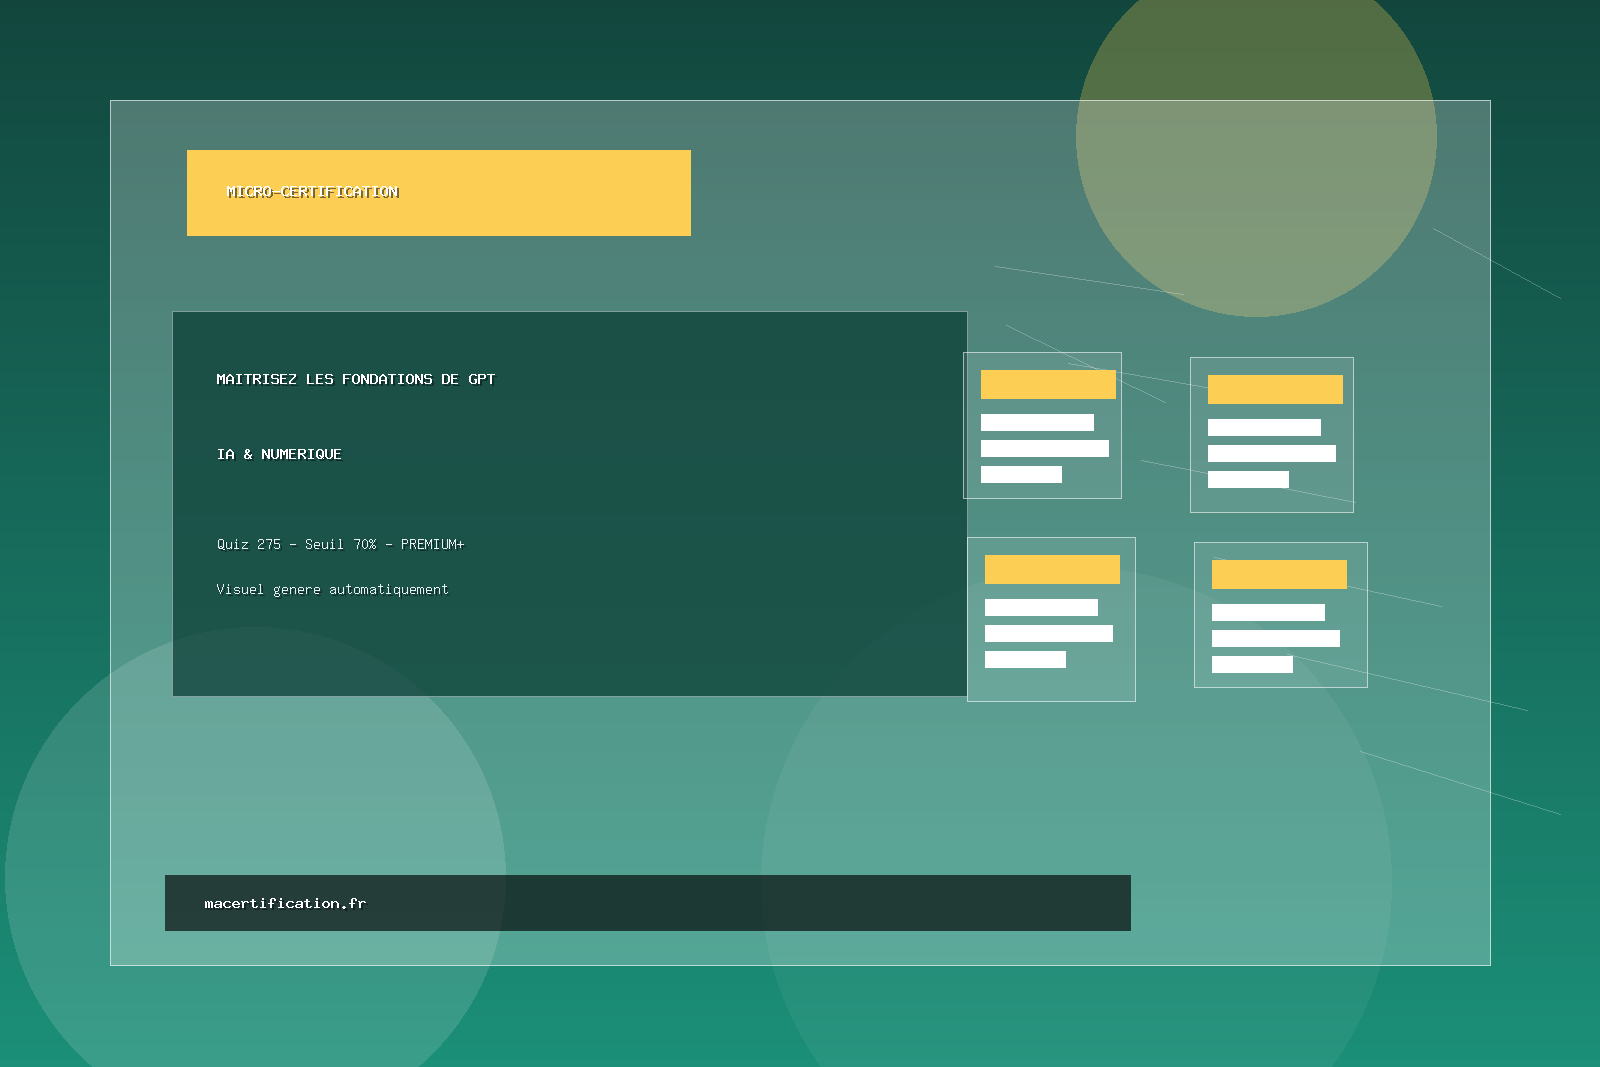This screenshot has width=1600, height=1067.
Task: Select first white bar in upper-left card
Action: click(1037, 422)
